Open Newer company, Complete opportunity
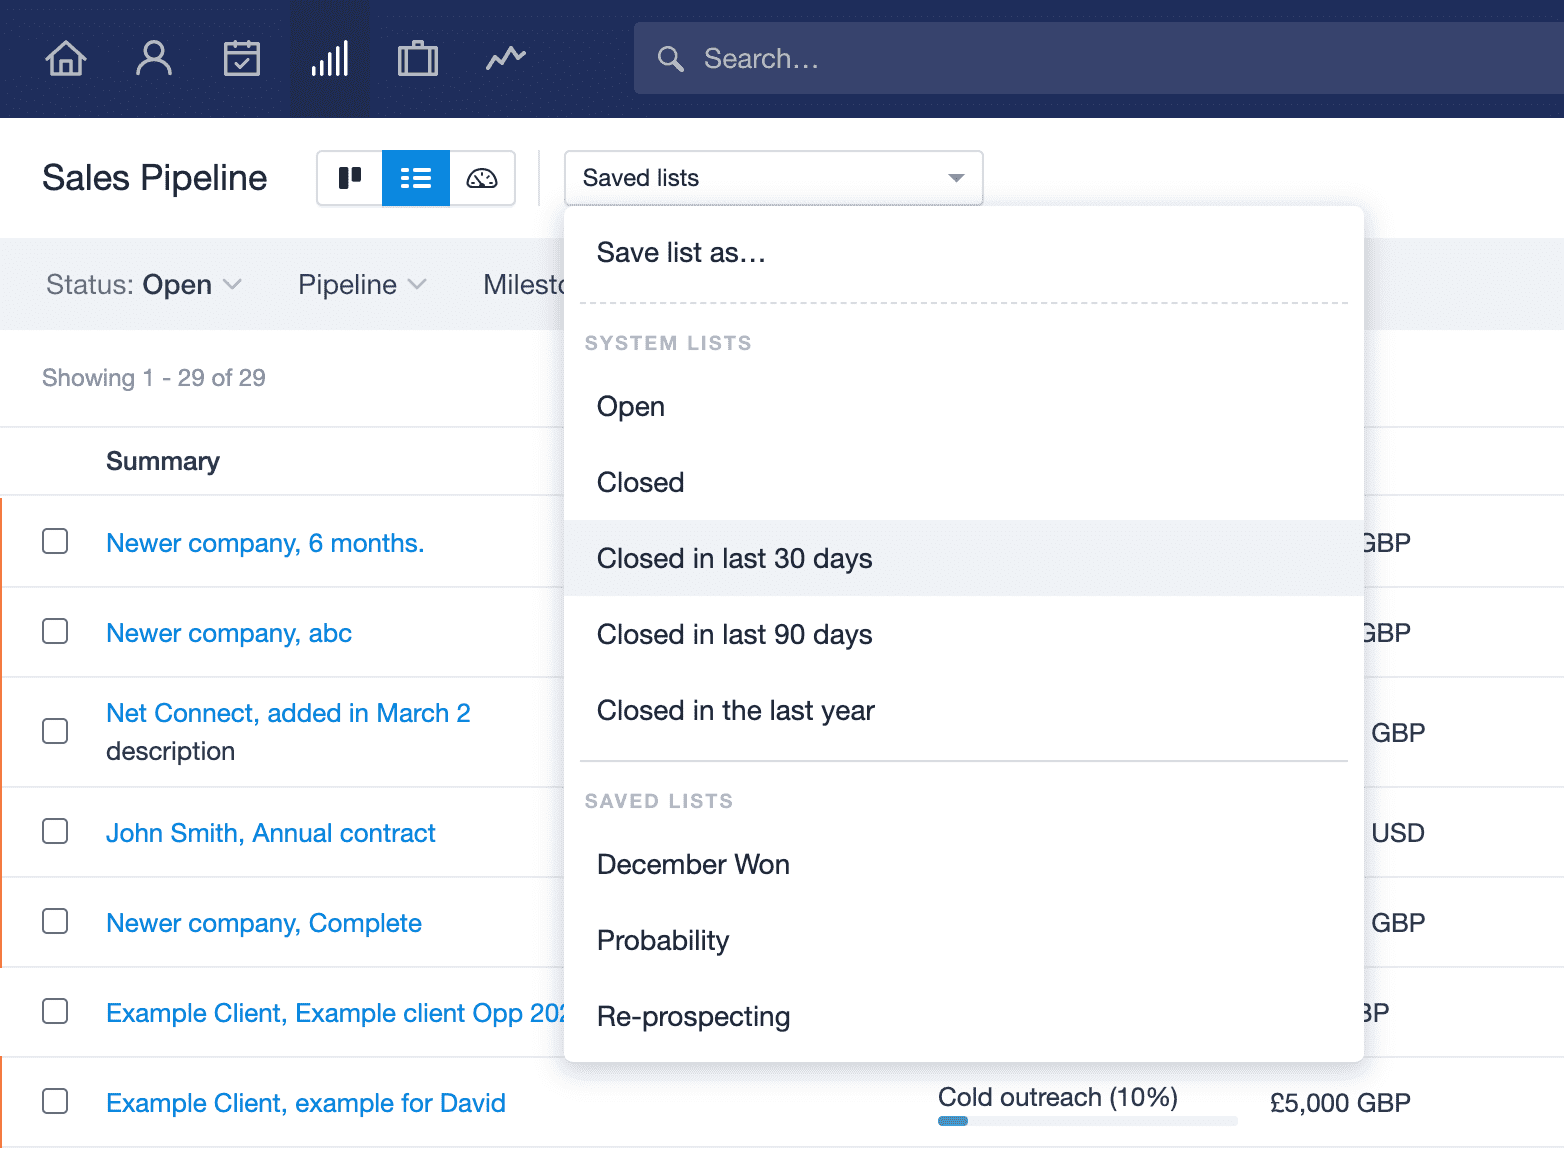1564x1162 pixels. tap(264, 923)
